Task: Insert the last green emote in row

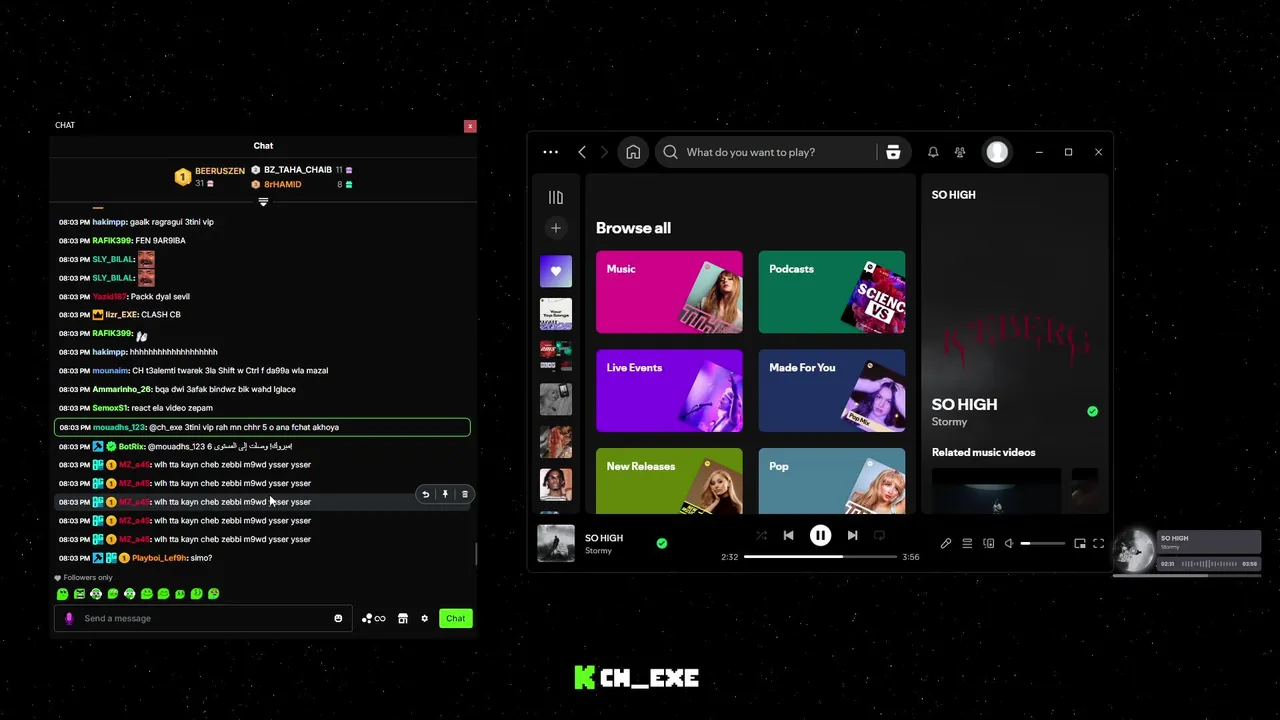Action: click(x=213, y=594)
